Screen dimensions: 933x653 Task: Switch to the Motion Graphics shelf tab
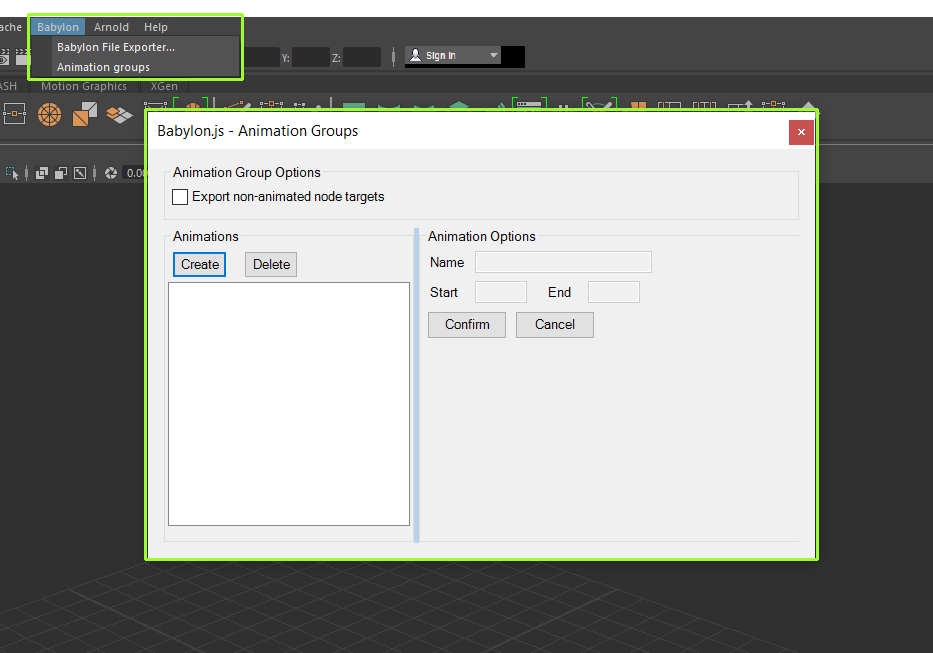[x=84, y=86]
